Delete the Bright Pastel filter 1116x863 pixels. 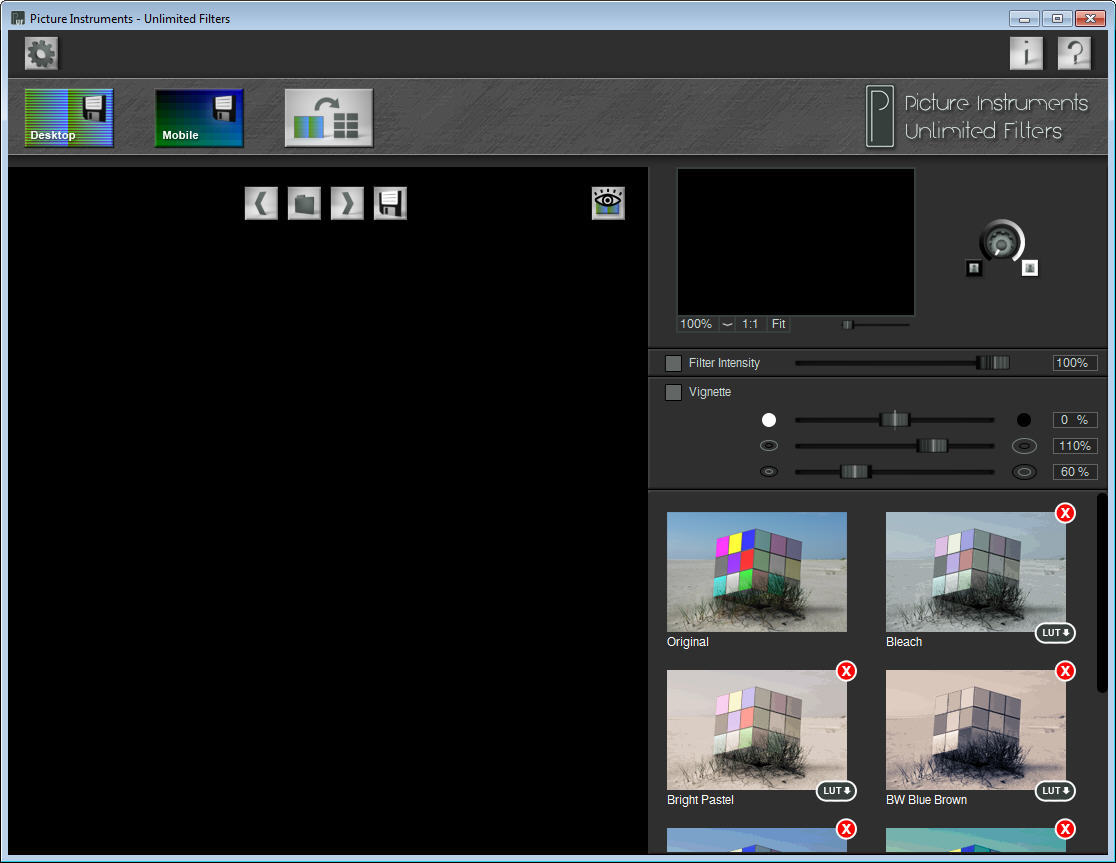[846, 671]
